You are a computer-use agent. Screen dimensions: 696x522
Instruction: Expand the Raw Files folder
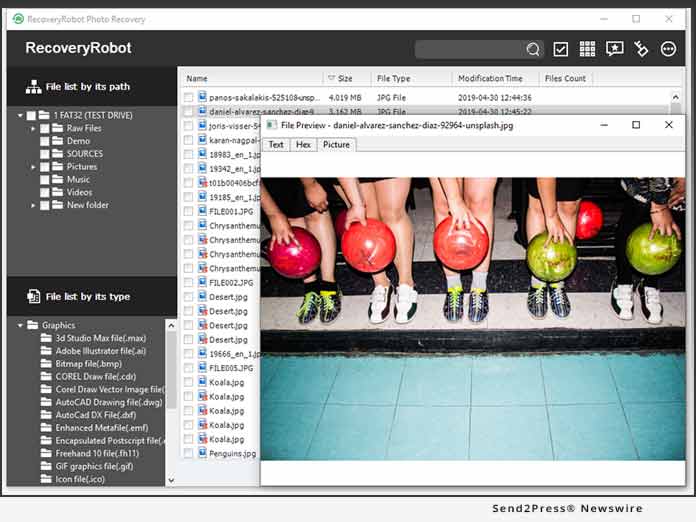(33, 129)
